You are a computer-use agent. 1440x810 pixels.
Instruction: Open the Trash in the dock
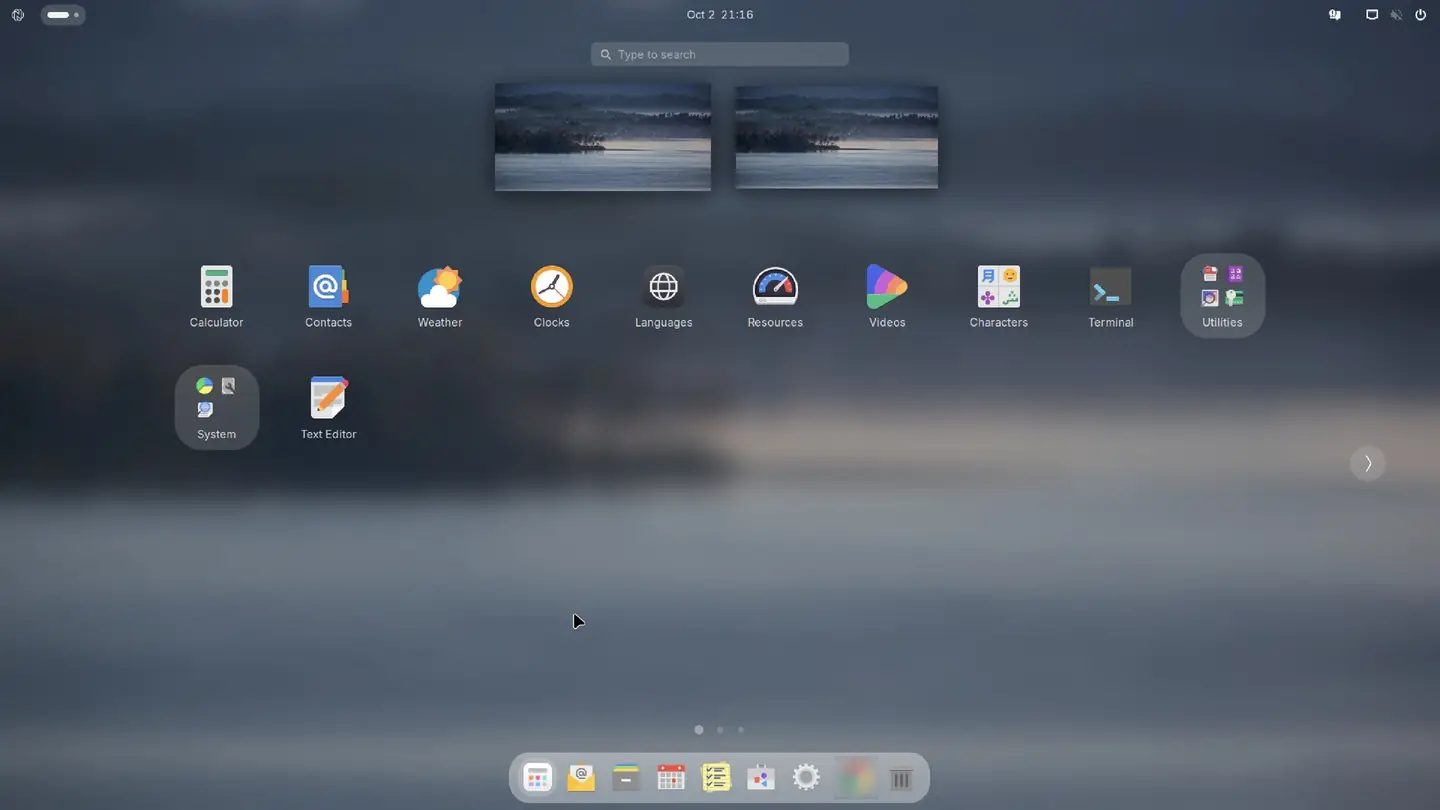(901, 778)
